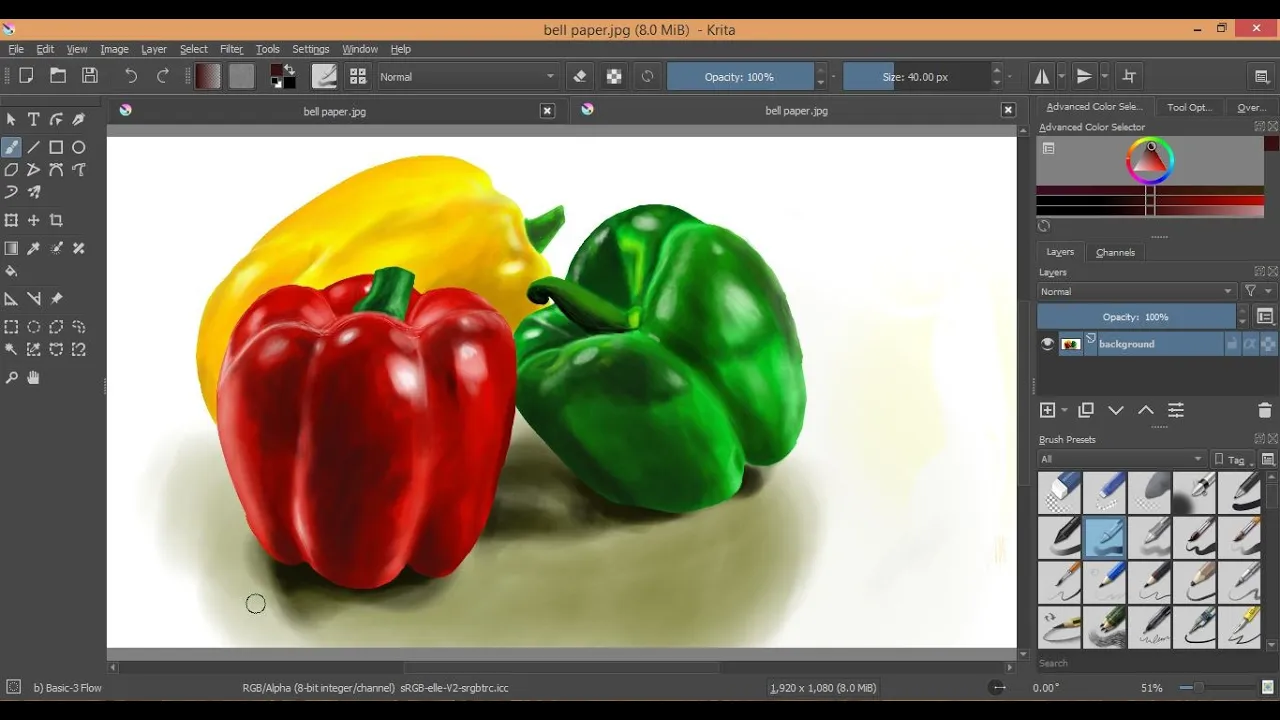
Task: Expand horizontal mirror options arrow
Action: 1062,76
